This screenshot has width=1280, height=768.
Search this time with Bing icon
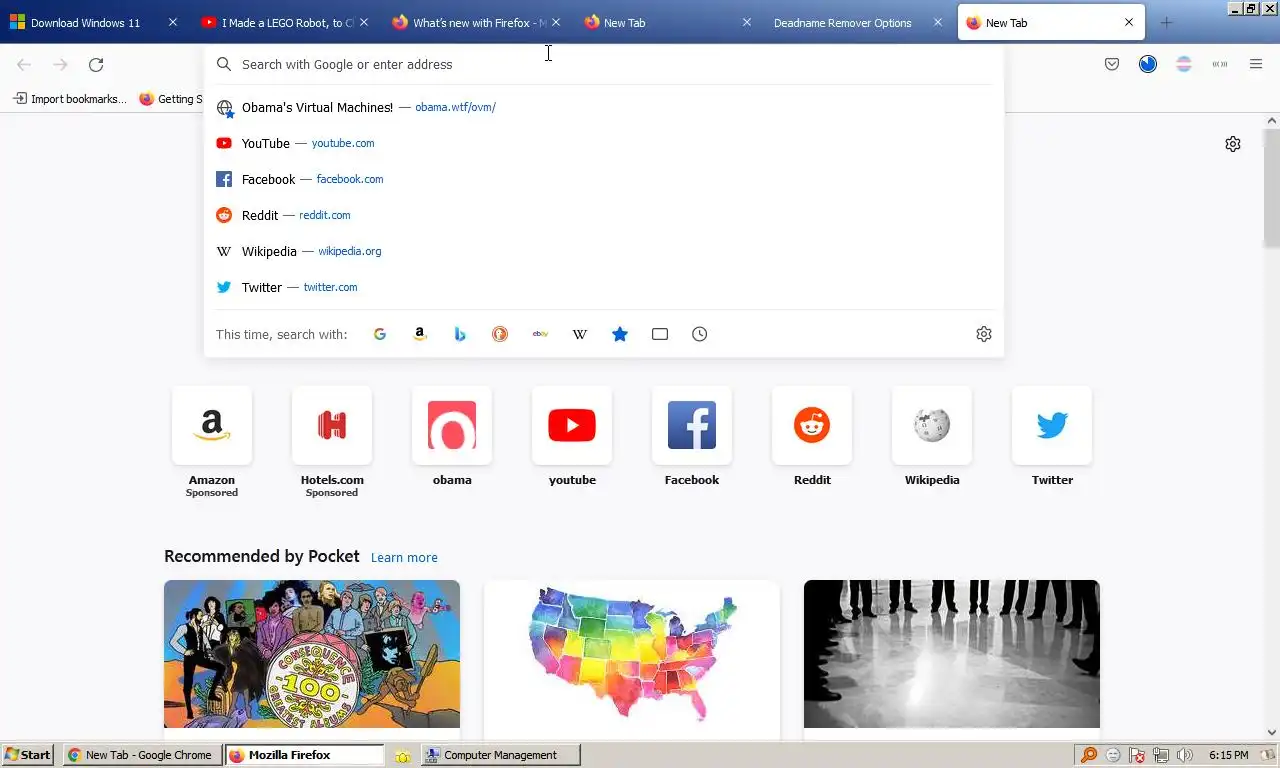coord(460,334)
